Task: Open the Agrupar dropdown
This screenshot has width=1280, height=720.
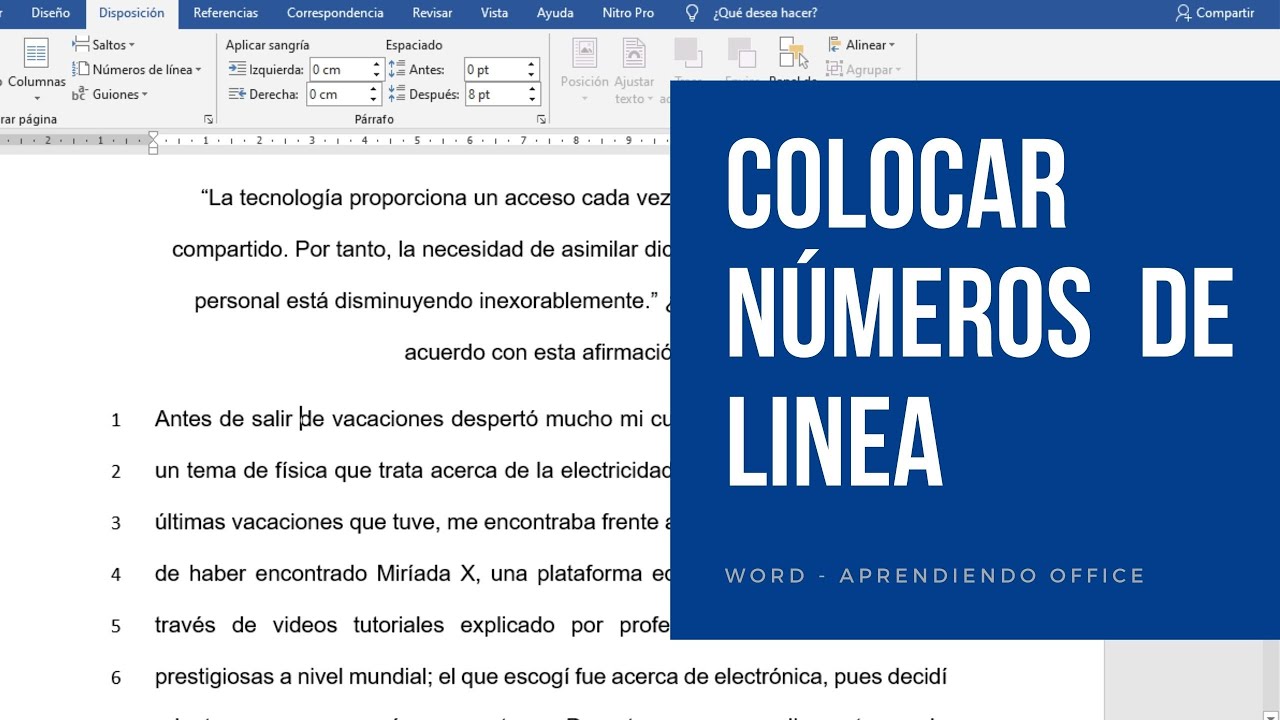Action: [x=864, y=70]
